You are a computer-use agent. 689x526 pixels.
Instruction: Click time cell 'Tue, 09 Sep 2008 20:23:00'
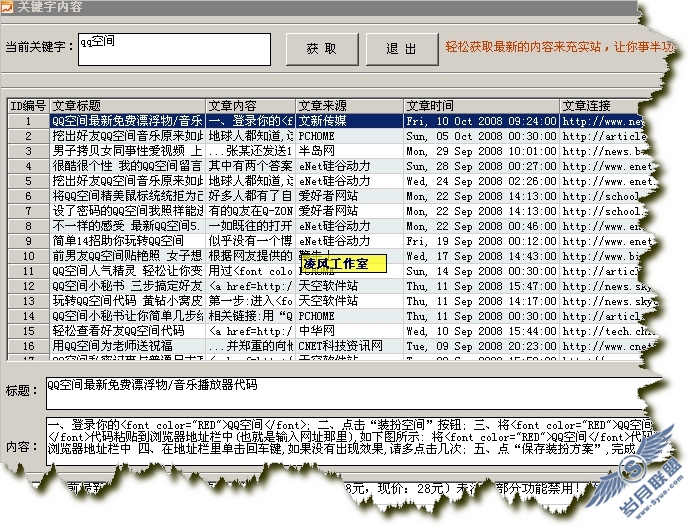tap(482, 346)
